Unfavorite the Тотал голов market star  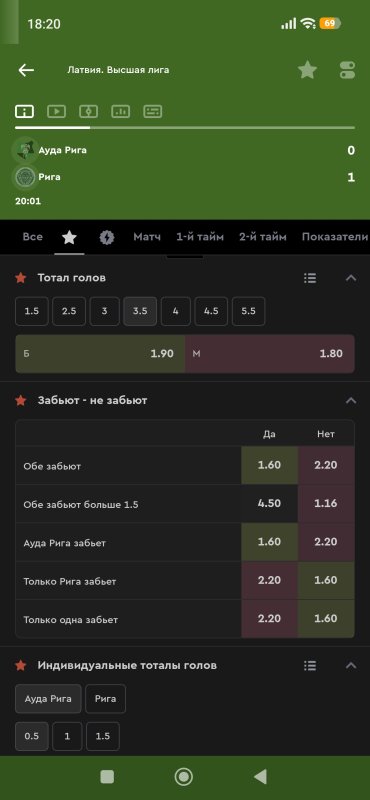click(x=20, y=278)
